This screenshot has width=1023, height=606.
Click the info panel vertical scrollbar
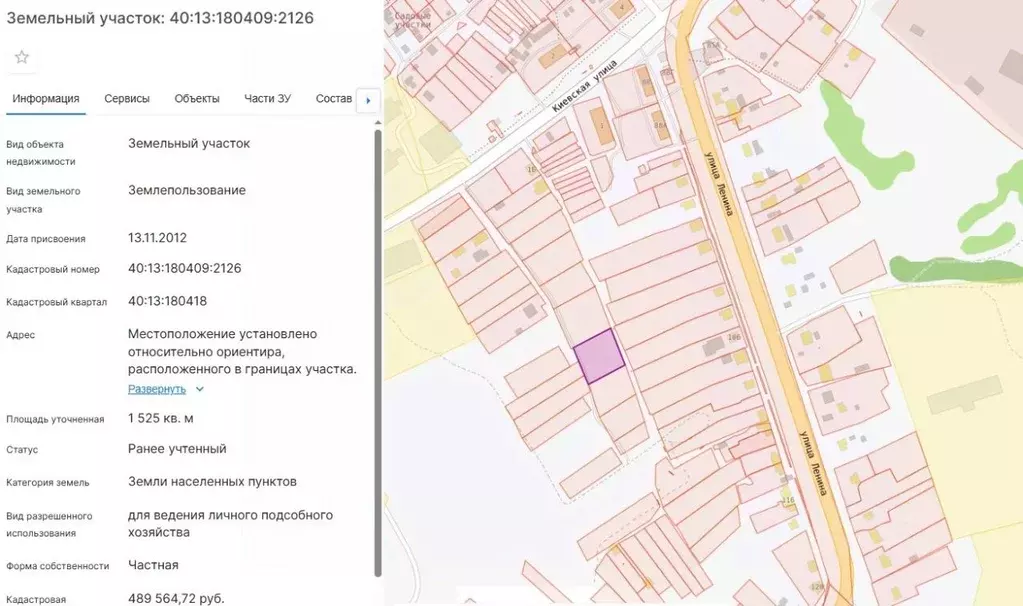[378, 353]
